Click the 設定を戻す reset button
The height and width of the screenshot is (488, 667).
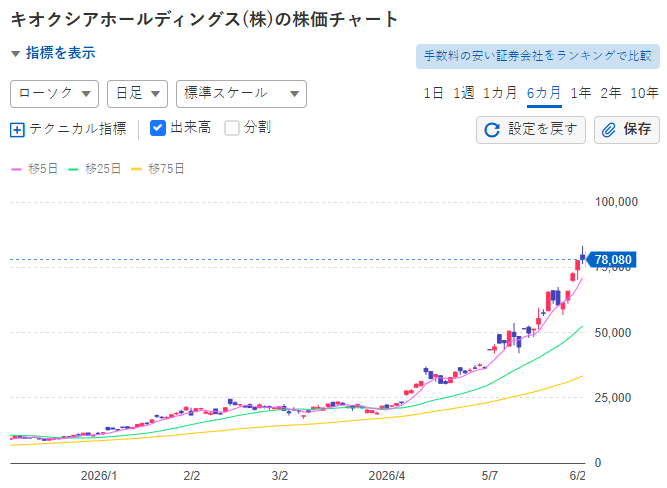(x=531, y=130)
